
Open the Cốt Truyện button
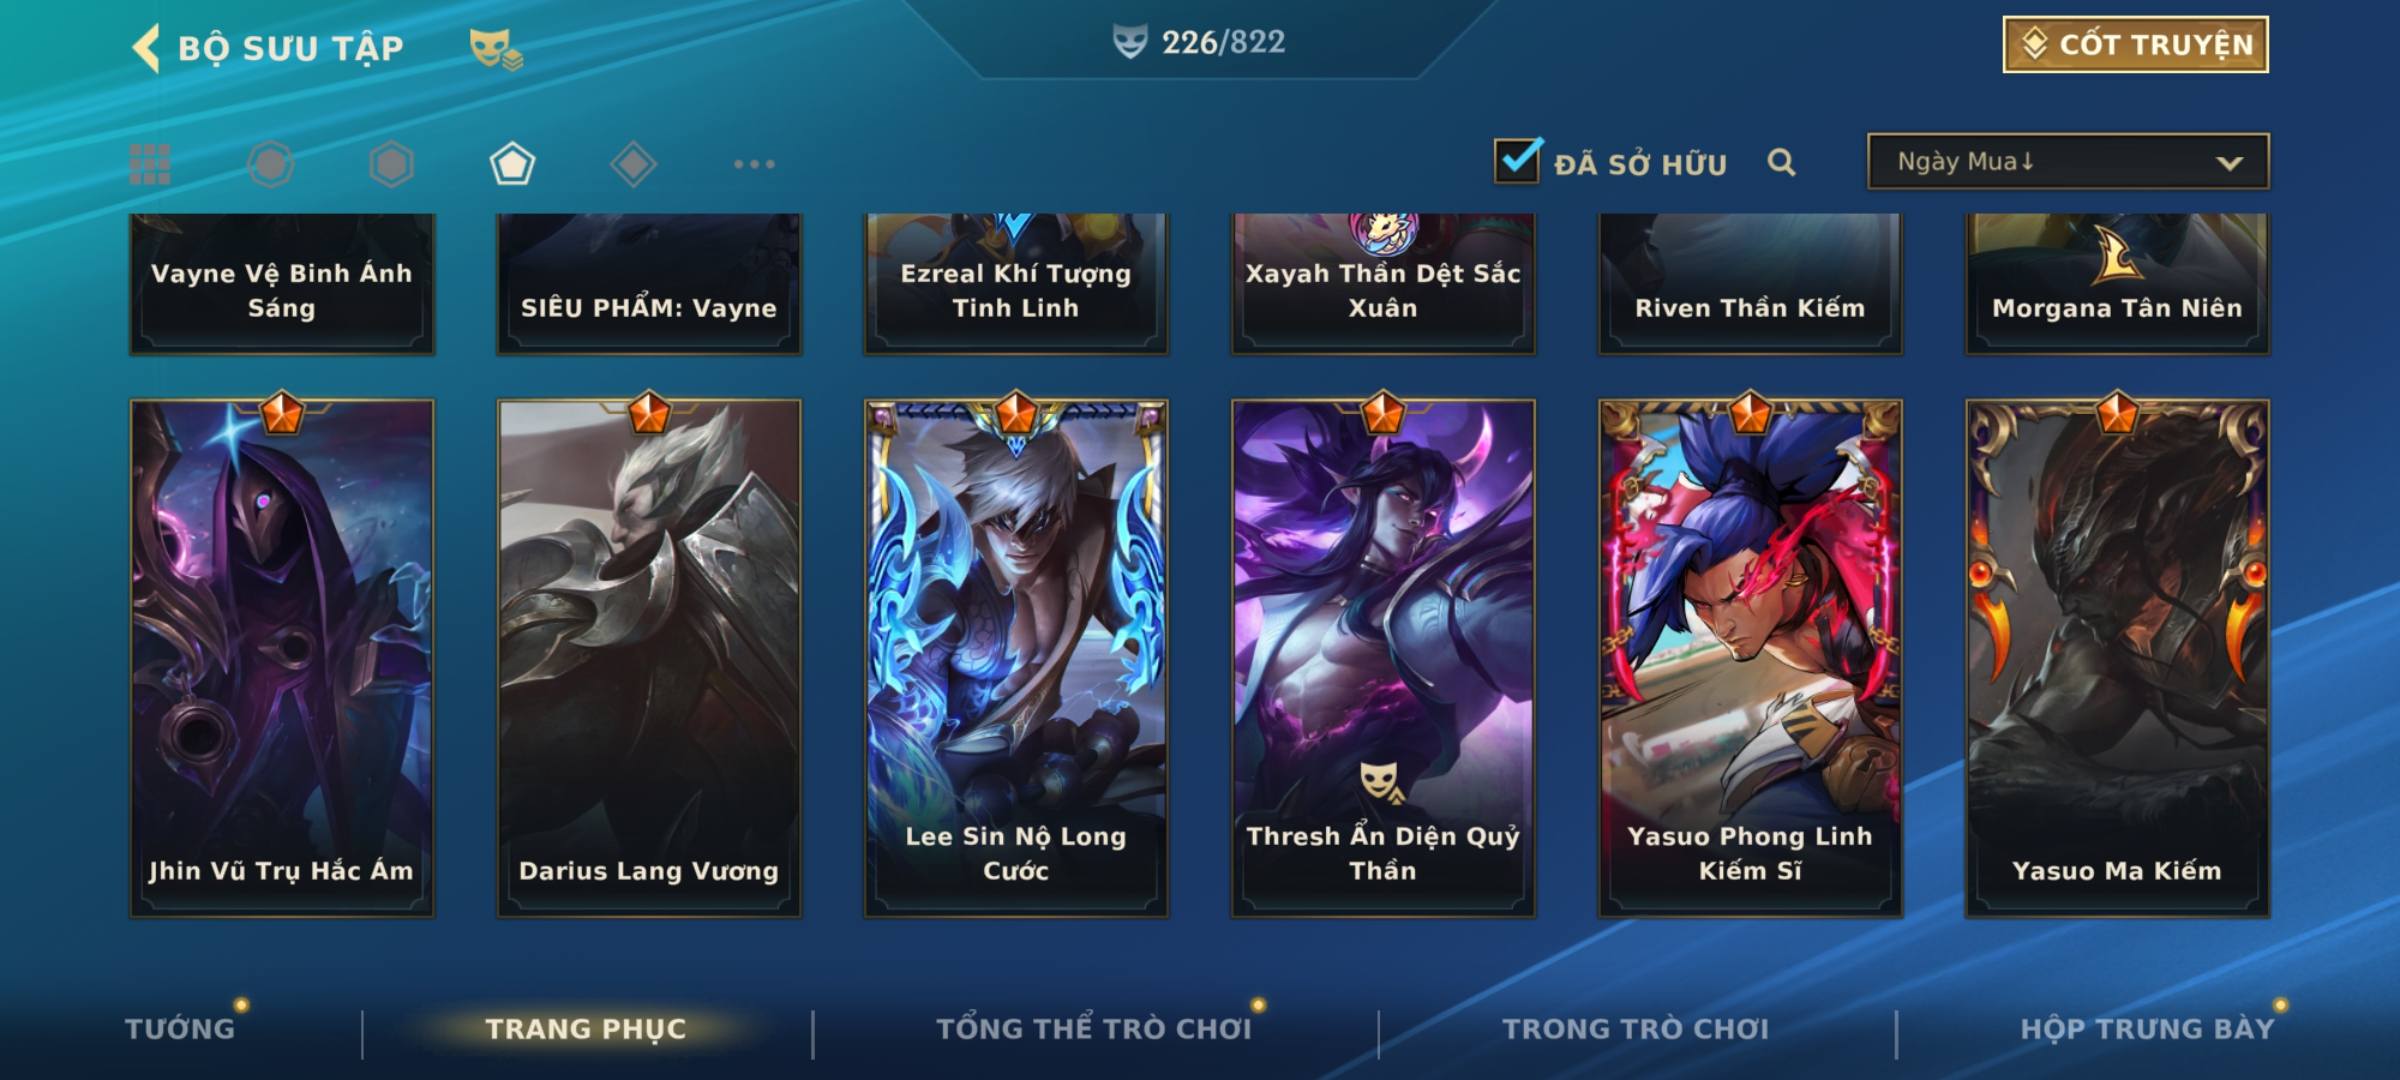pyautogui.click(x=2135, y=45)
